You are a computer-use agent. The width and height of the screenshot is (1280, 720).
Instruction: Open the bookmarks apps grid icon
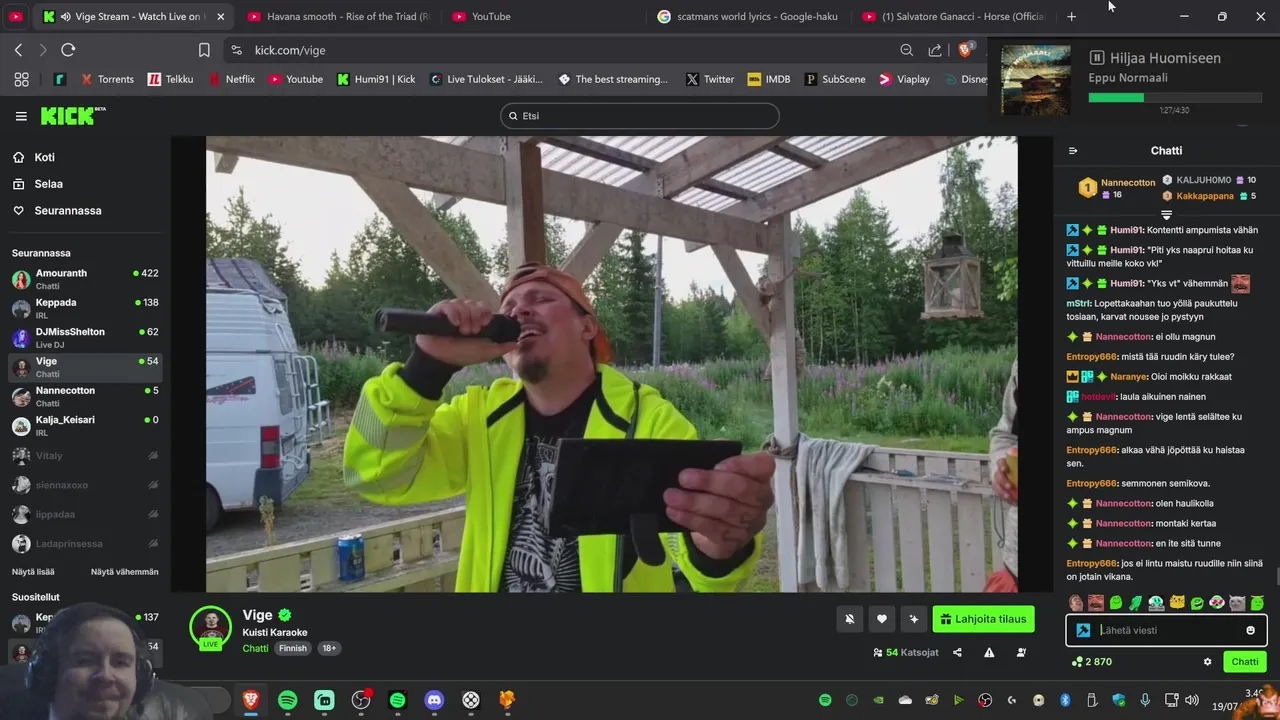[x=21, y=79]
